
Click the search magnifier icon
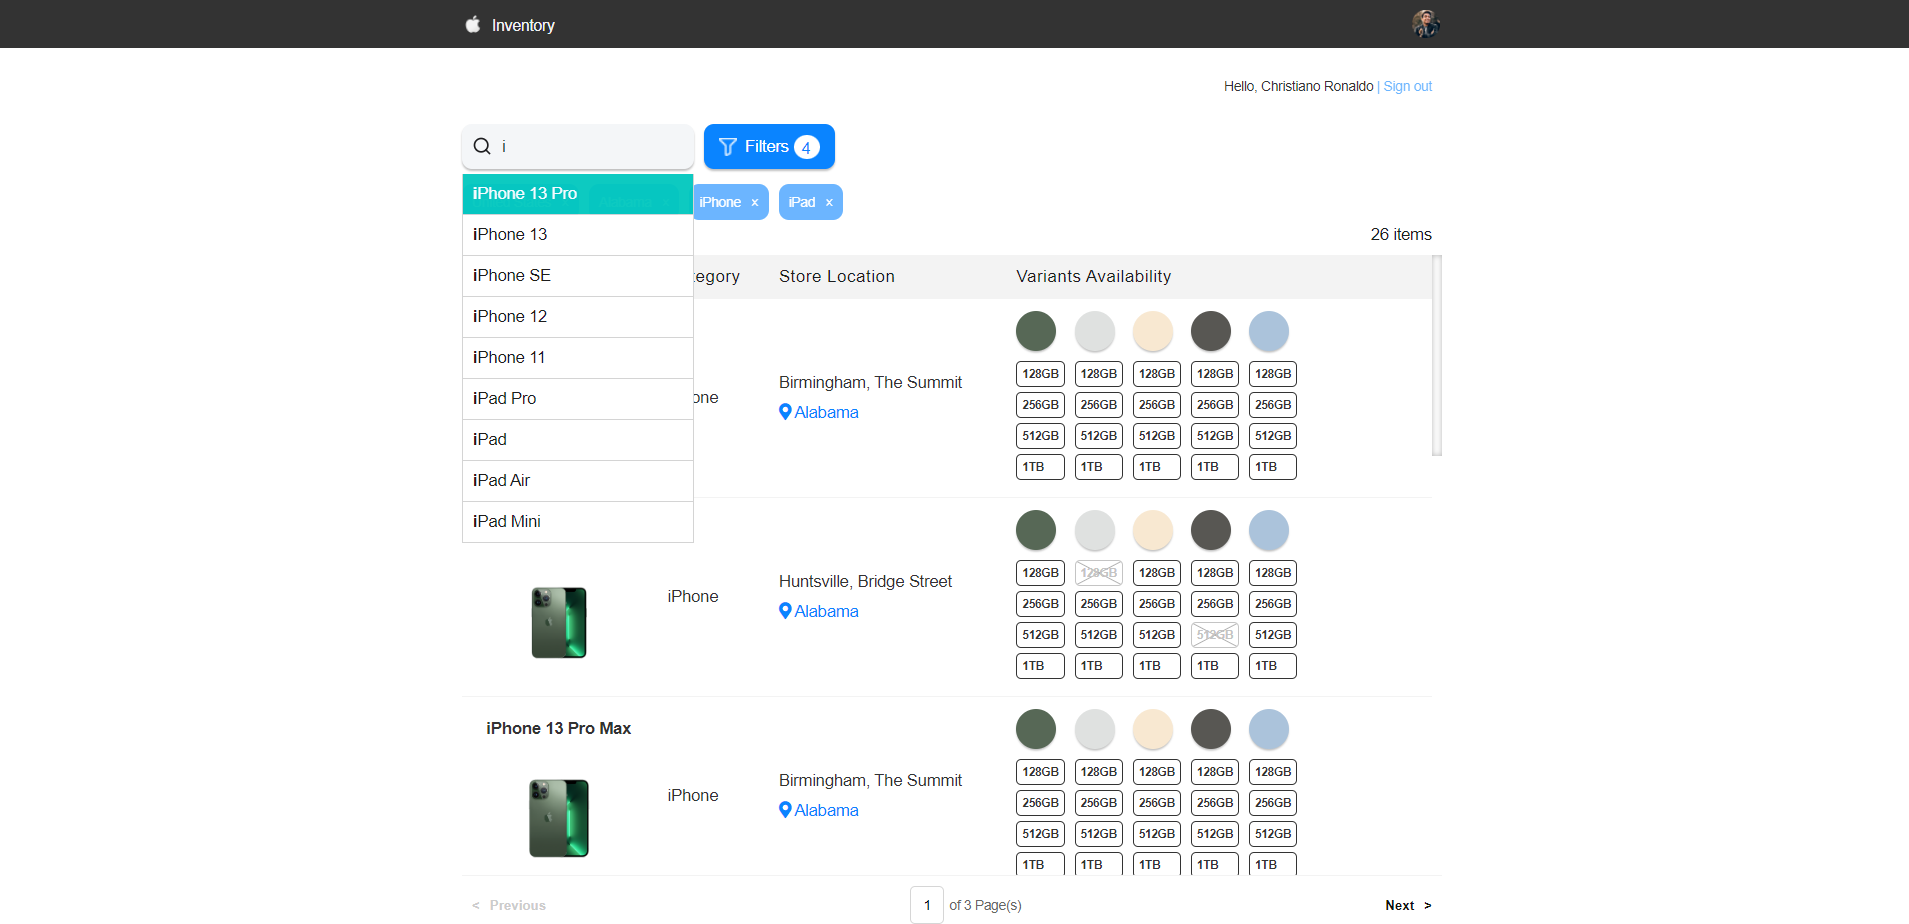coord(482,146)
